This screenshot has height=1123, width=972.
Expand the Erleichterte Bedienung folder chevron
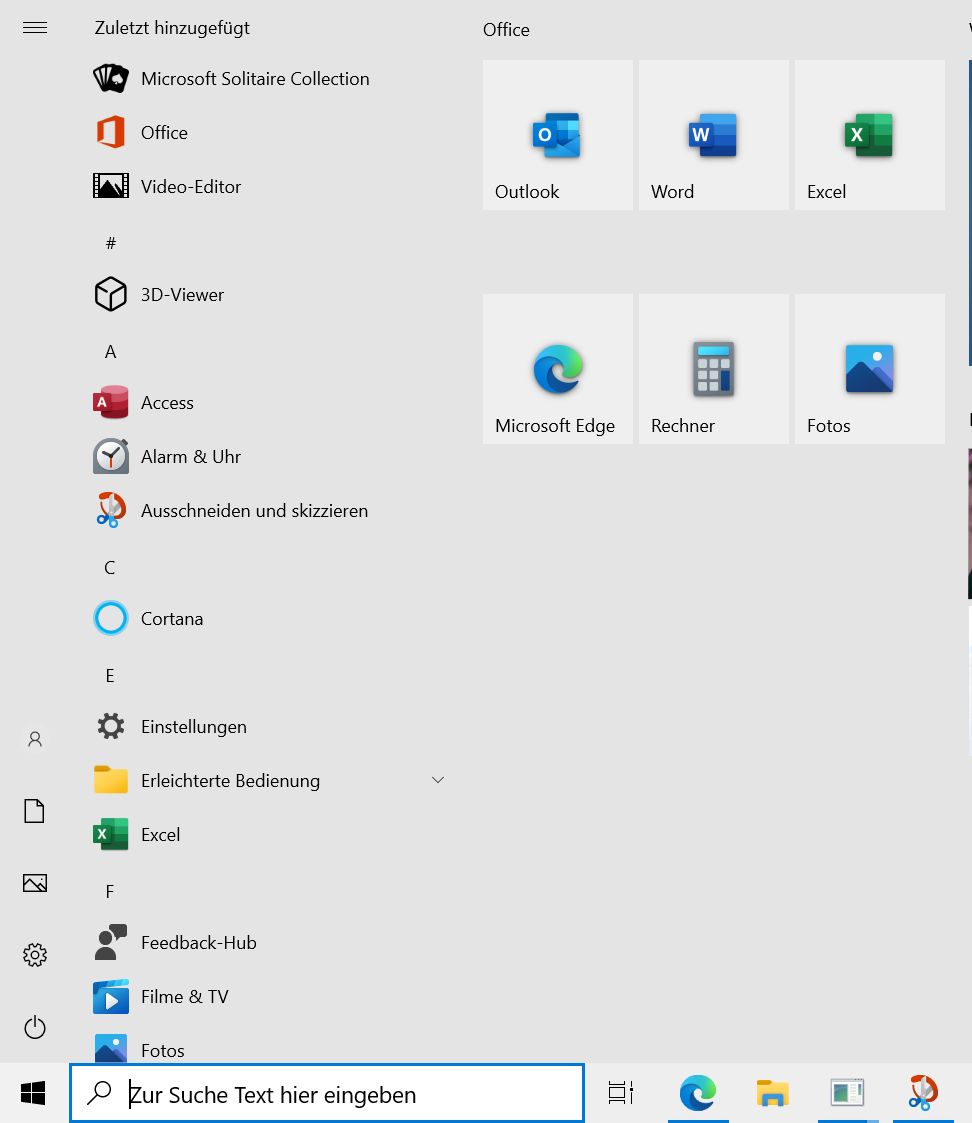(438, 780)
